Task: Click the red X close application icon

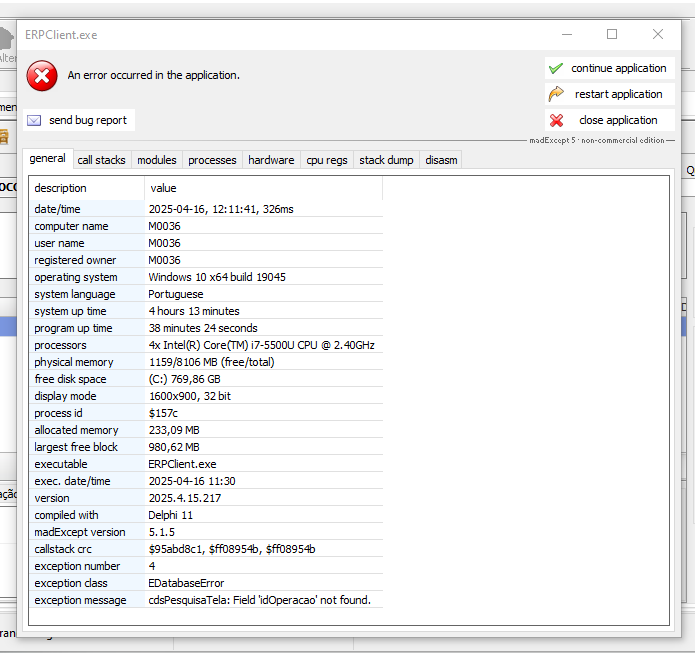Action: tap(556, 120)
